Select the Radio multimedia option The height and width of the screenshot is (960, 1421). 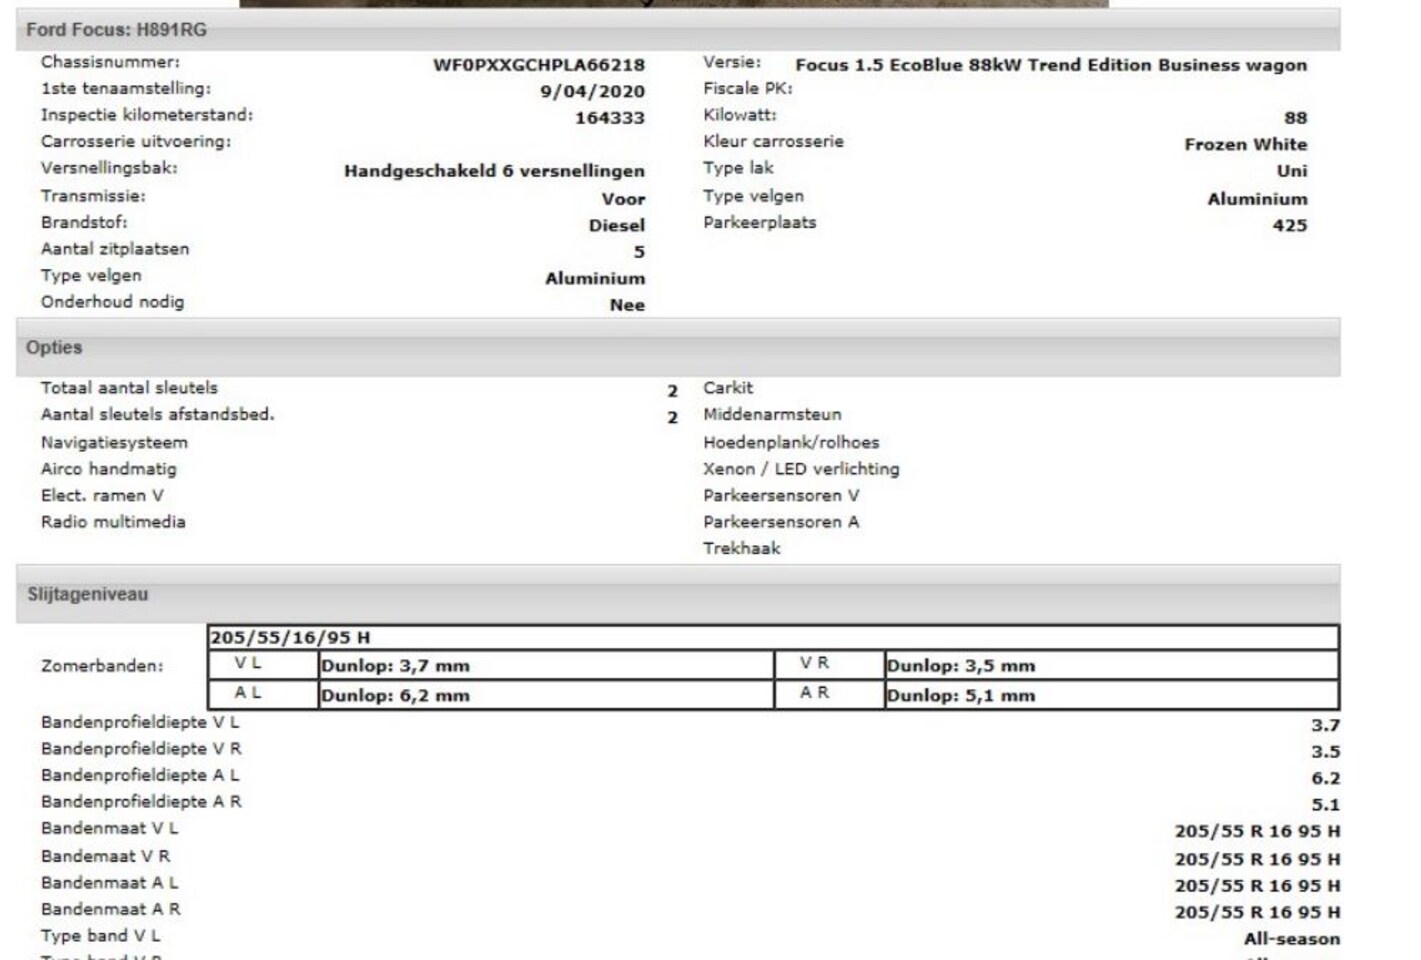click(x=113, y=522)
